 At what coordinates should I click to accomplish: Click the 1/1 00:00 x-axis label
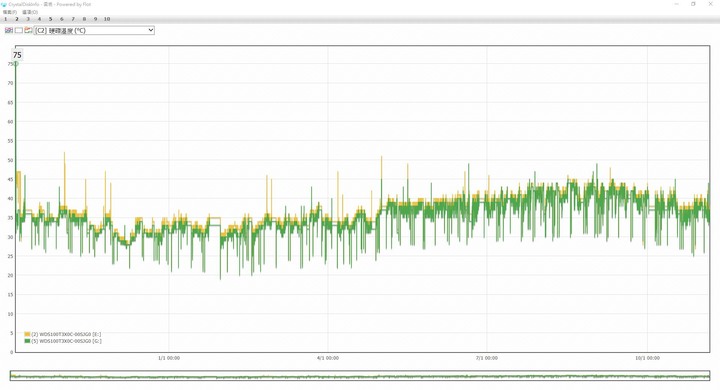coord(169,358)
